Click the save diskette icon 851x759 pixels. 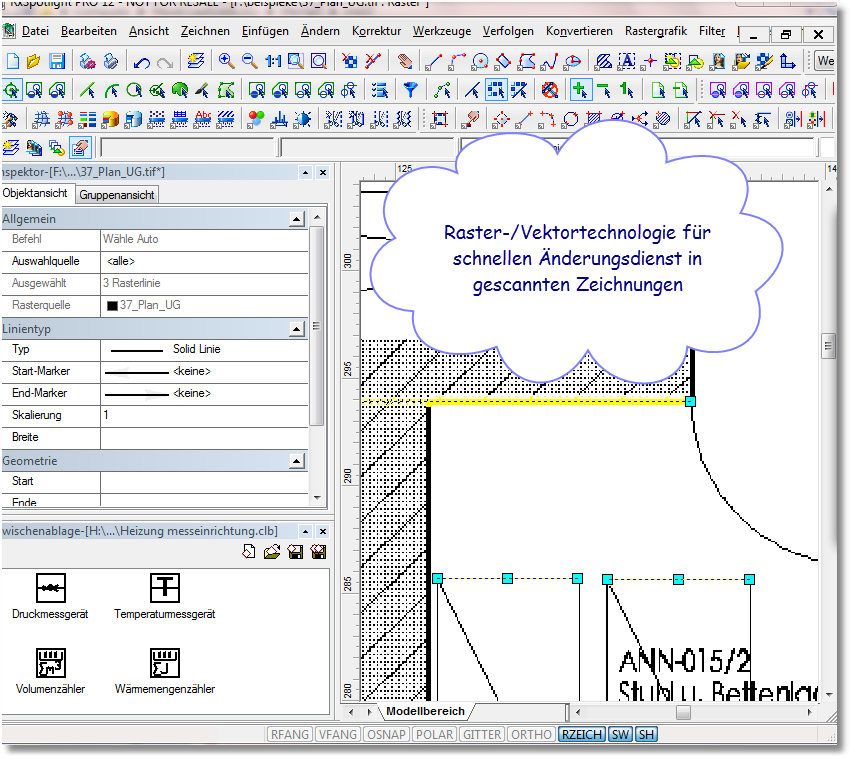pyautogui.click(x=57, y=62)
